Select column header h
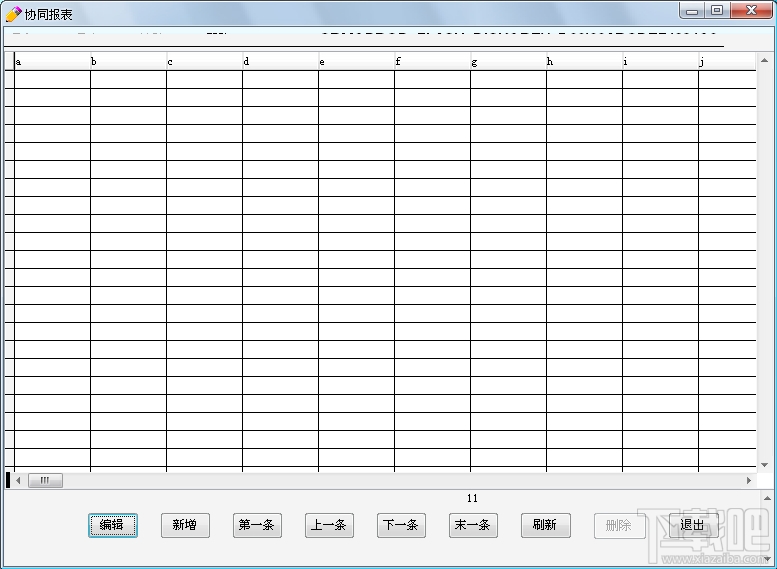The height and width of the screenshot is (569, 777). [584, 61]
